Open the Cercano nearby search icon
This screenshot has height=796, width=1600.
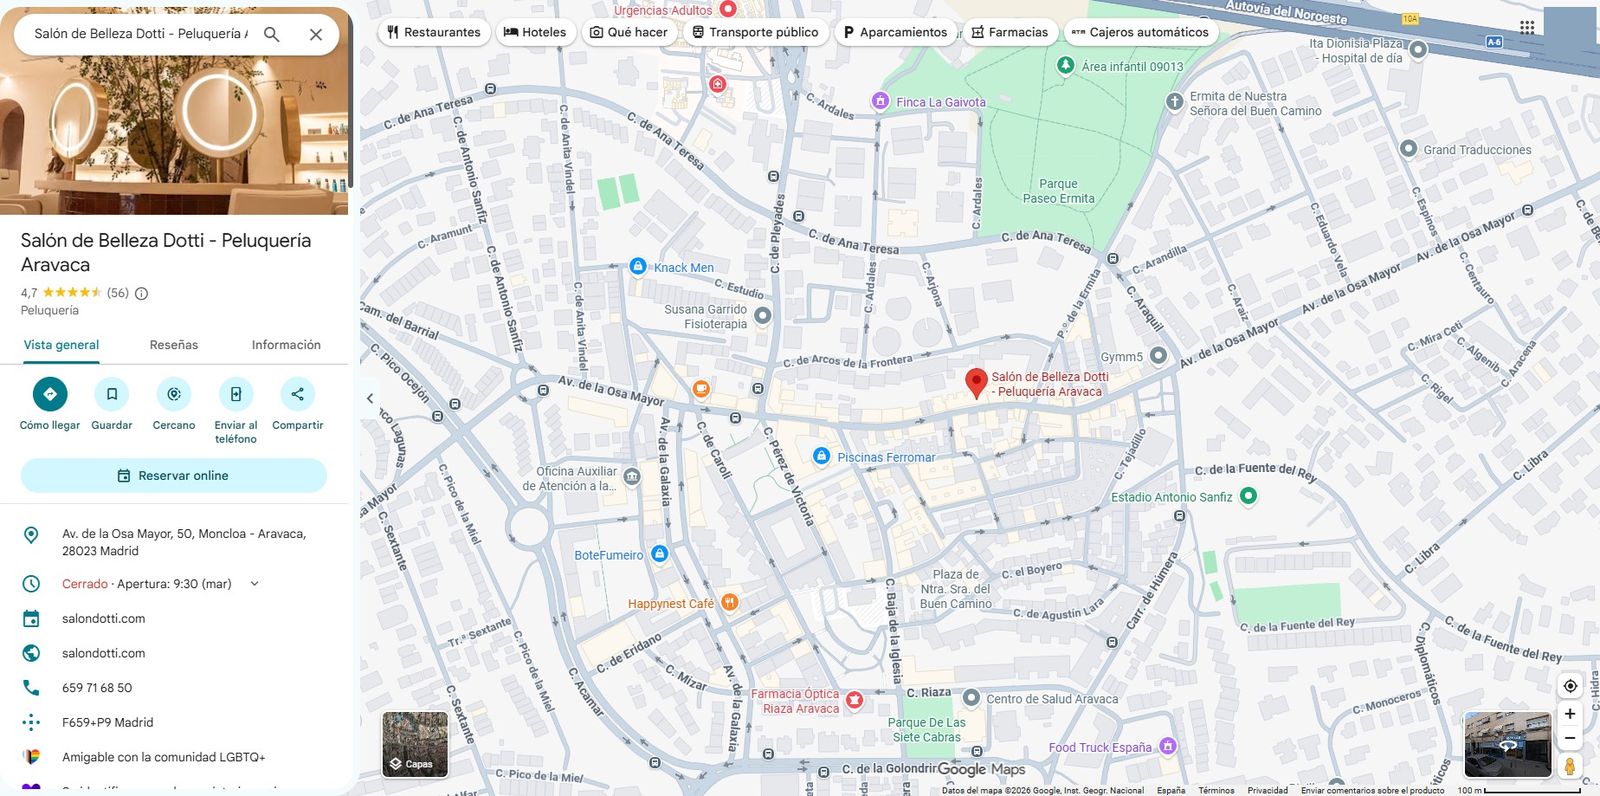174,394
